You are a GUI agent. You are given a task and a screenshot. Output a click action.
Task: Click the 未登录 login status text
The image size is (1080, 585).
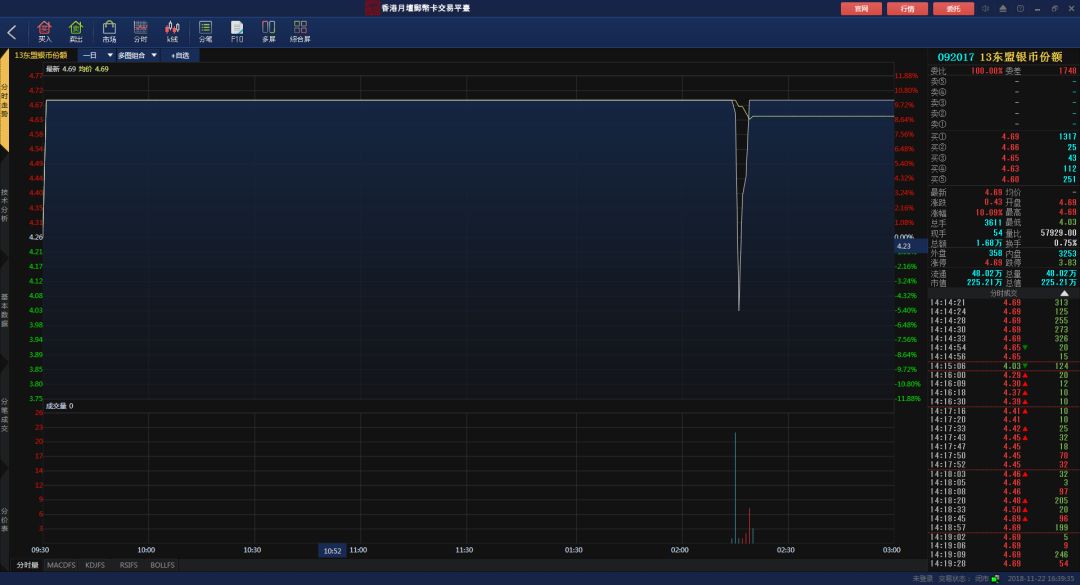[x=922, y=579]
